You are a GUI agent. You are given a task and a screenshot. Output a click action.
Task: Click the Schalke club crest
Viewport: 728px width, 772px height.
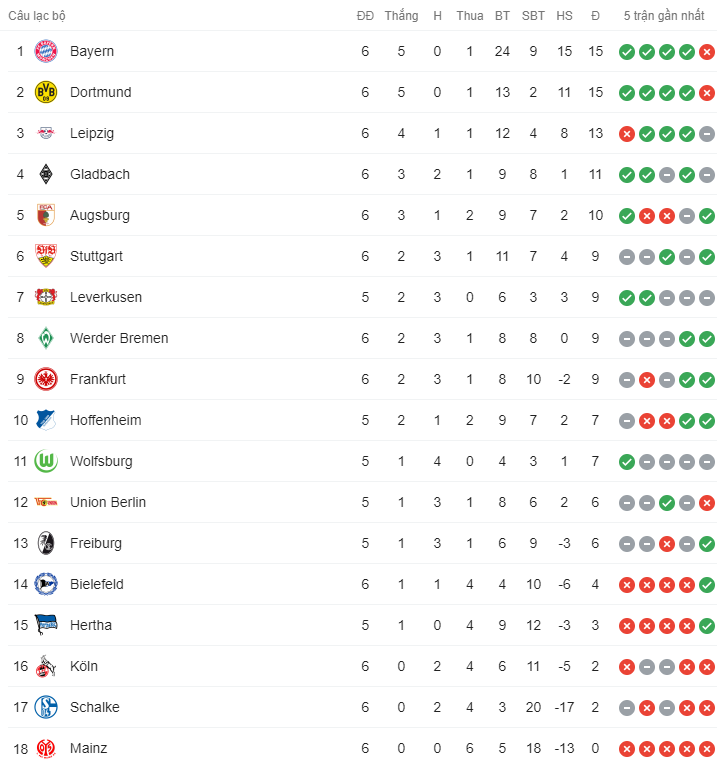click(46, 708)
